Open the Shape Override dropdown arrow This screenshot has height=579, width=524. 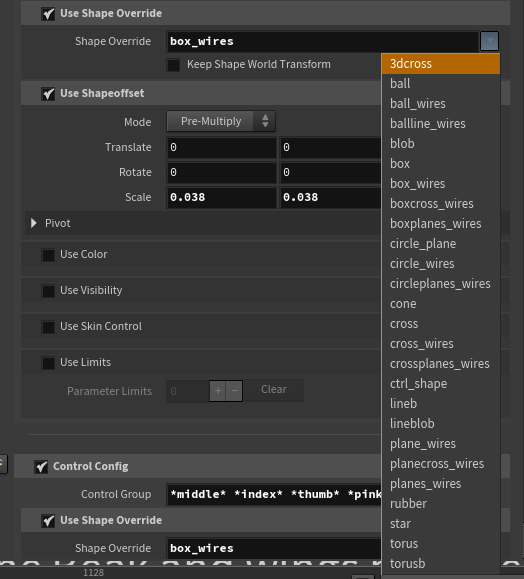[x=489, y=41]
